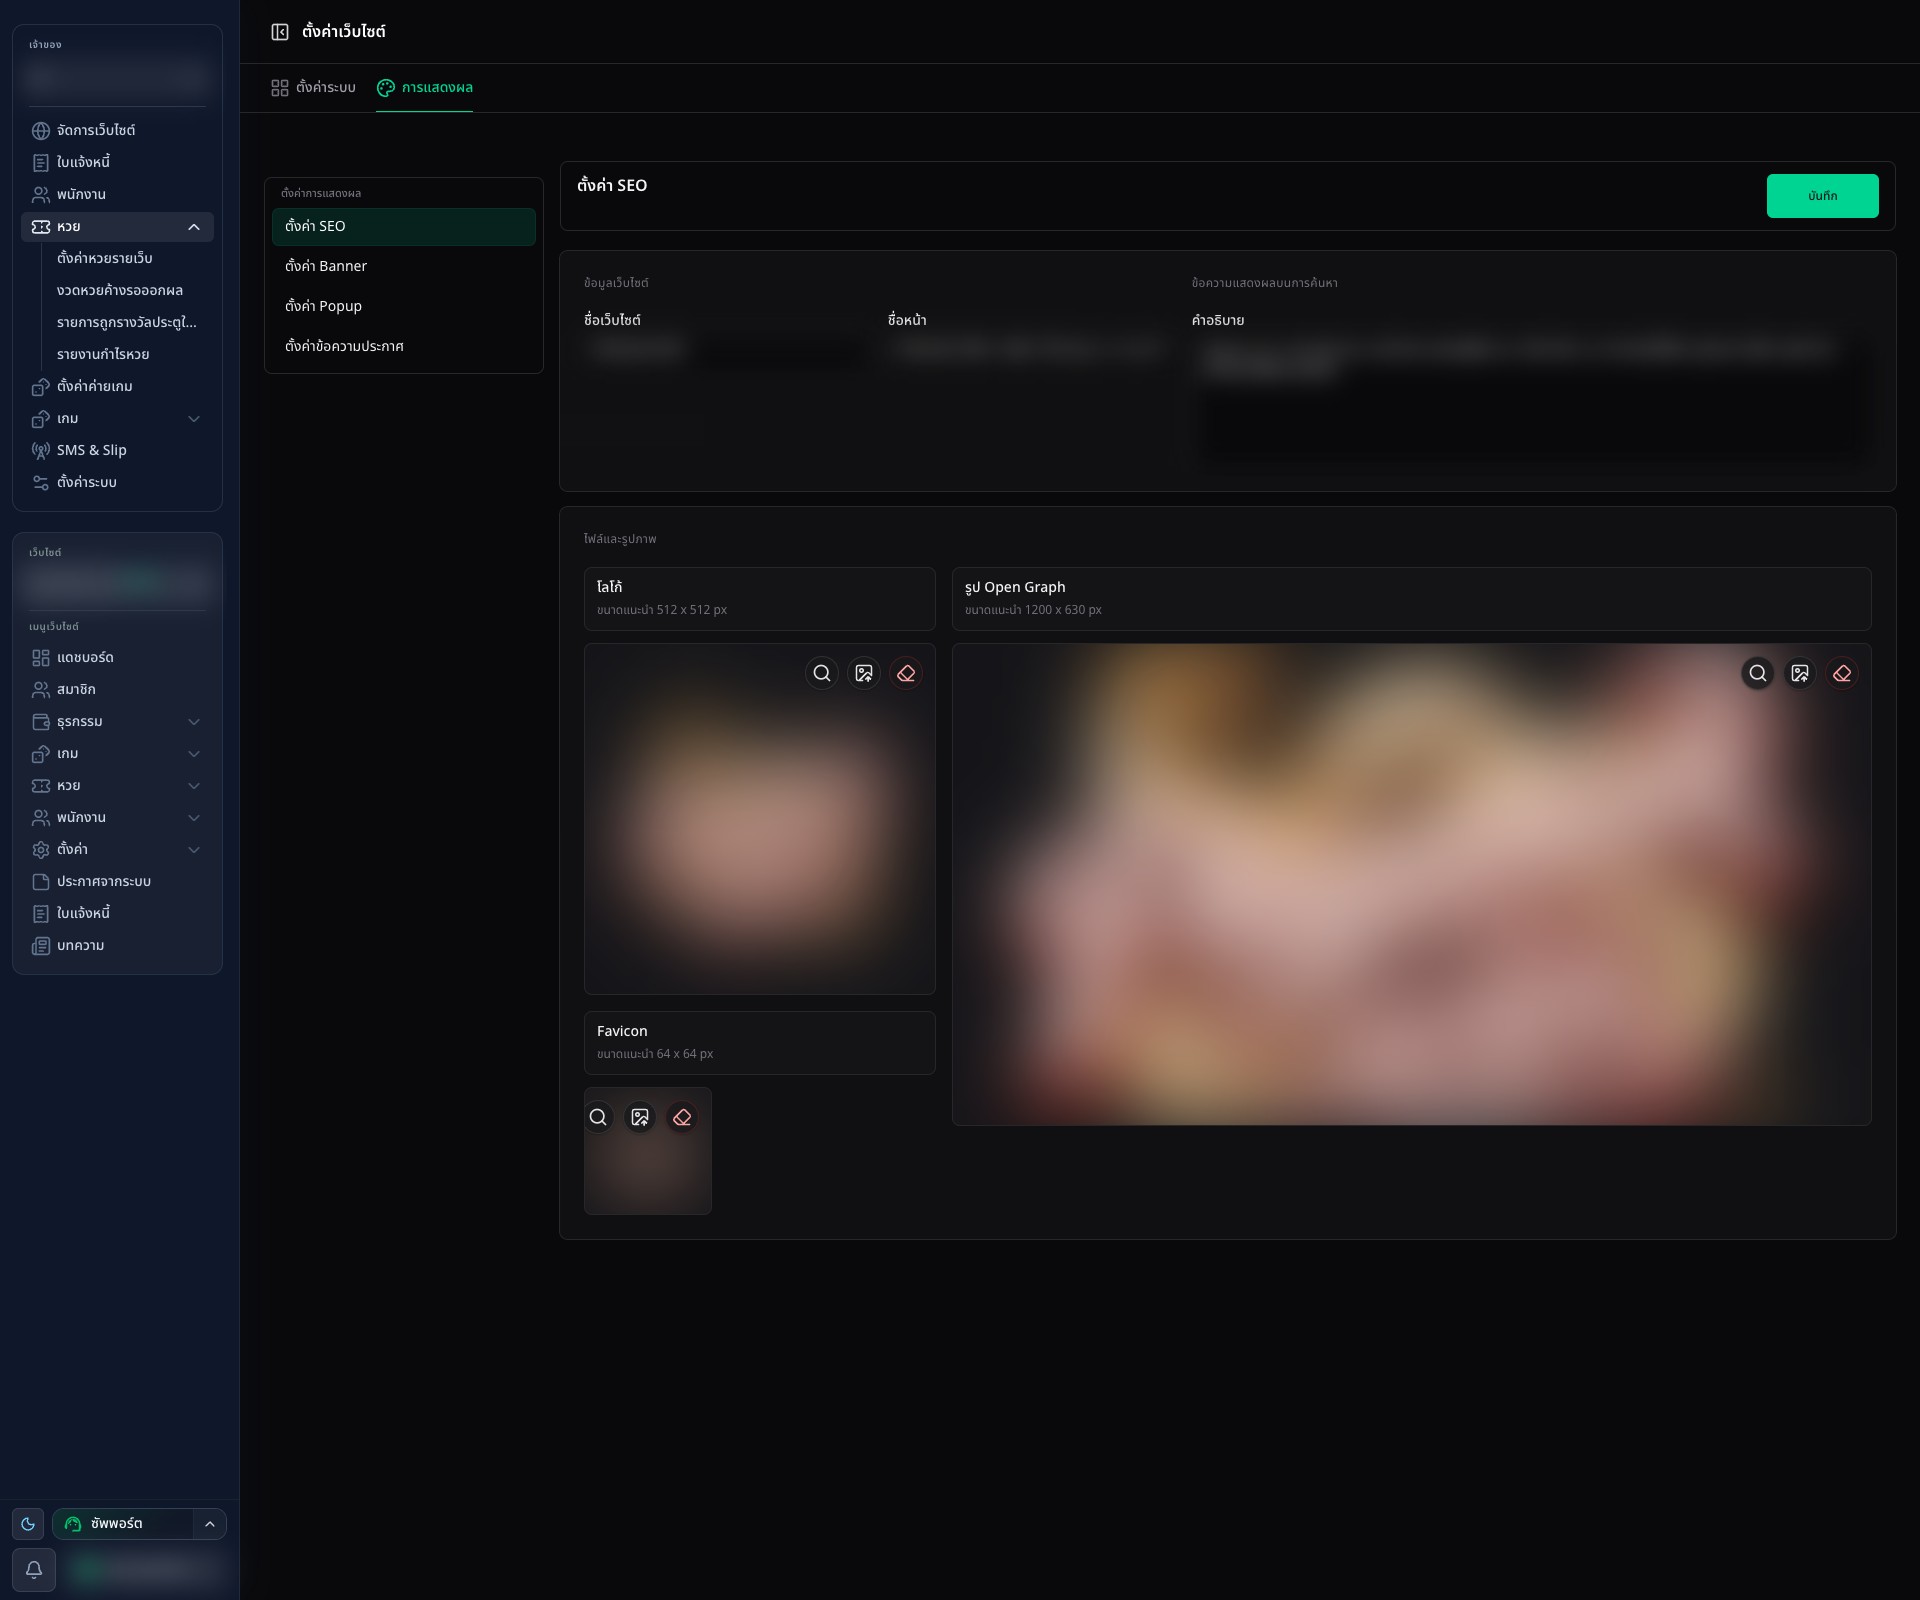Preview the Open Graph image with the magnifier

point(1758,673)
